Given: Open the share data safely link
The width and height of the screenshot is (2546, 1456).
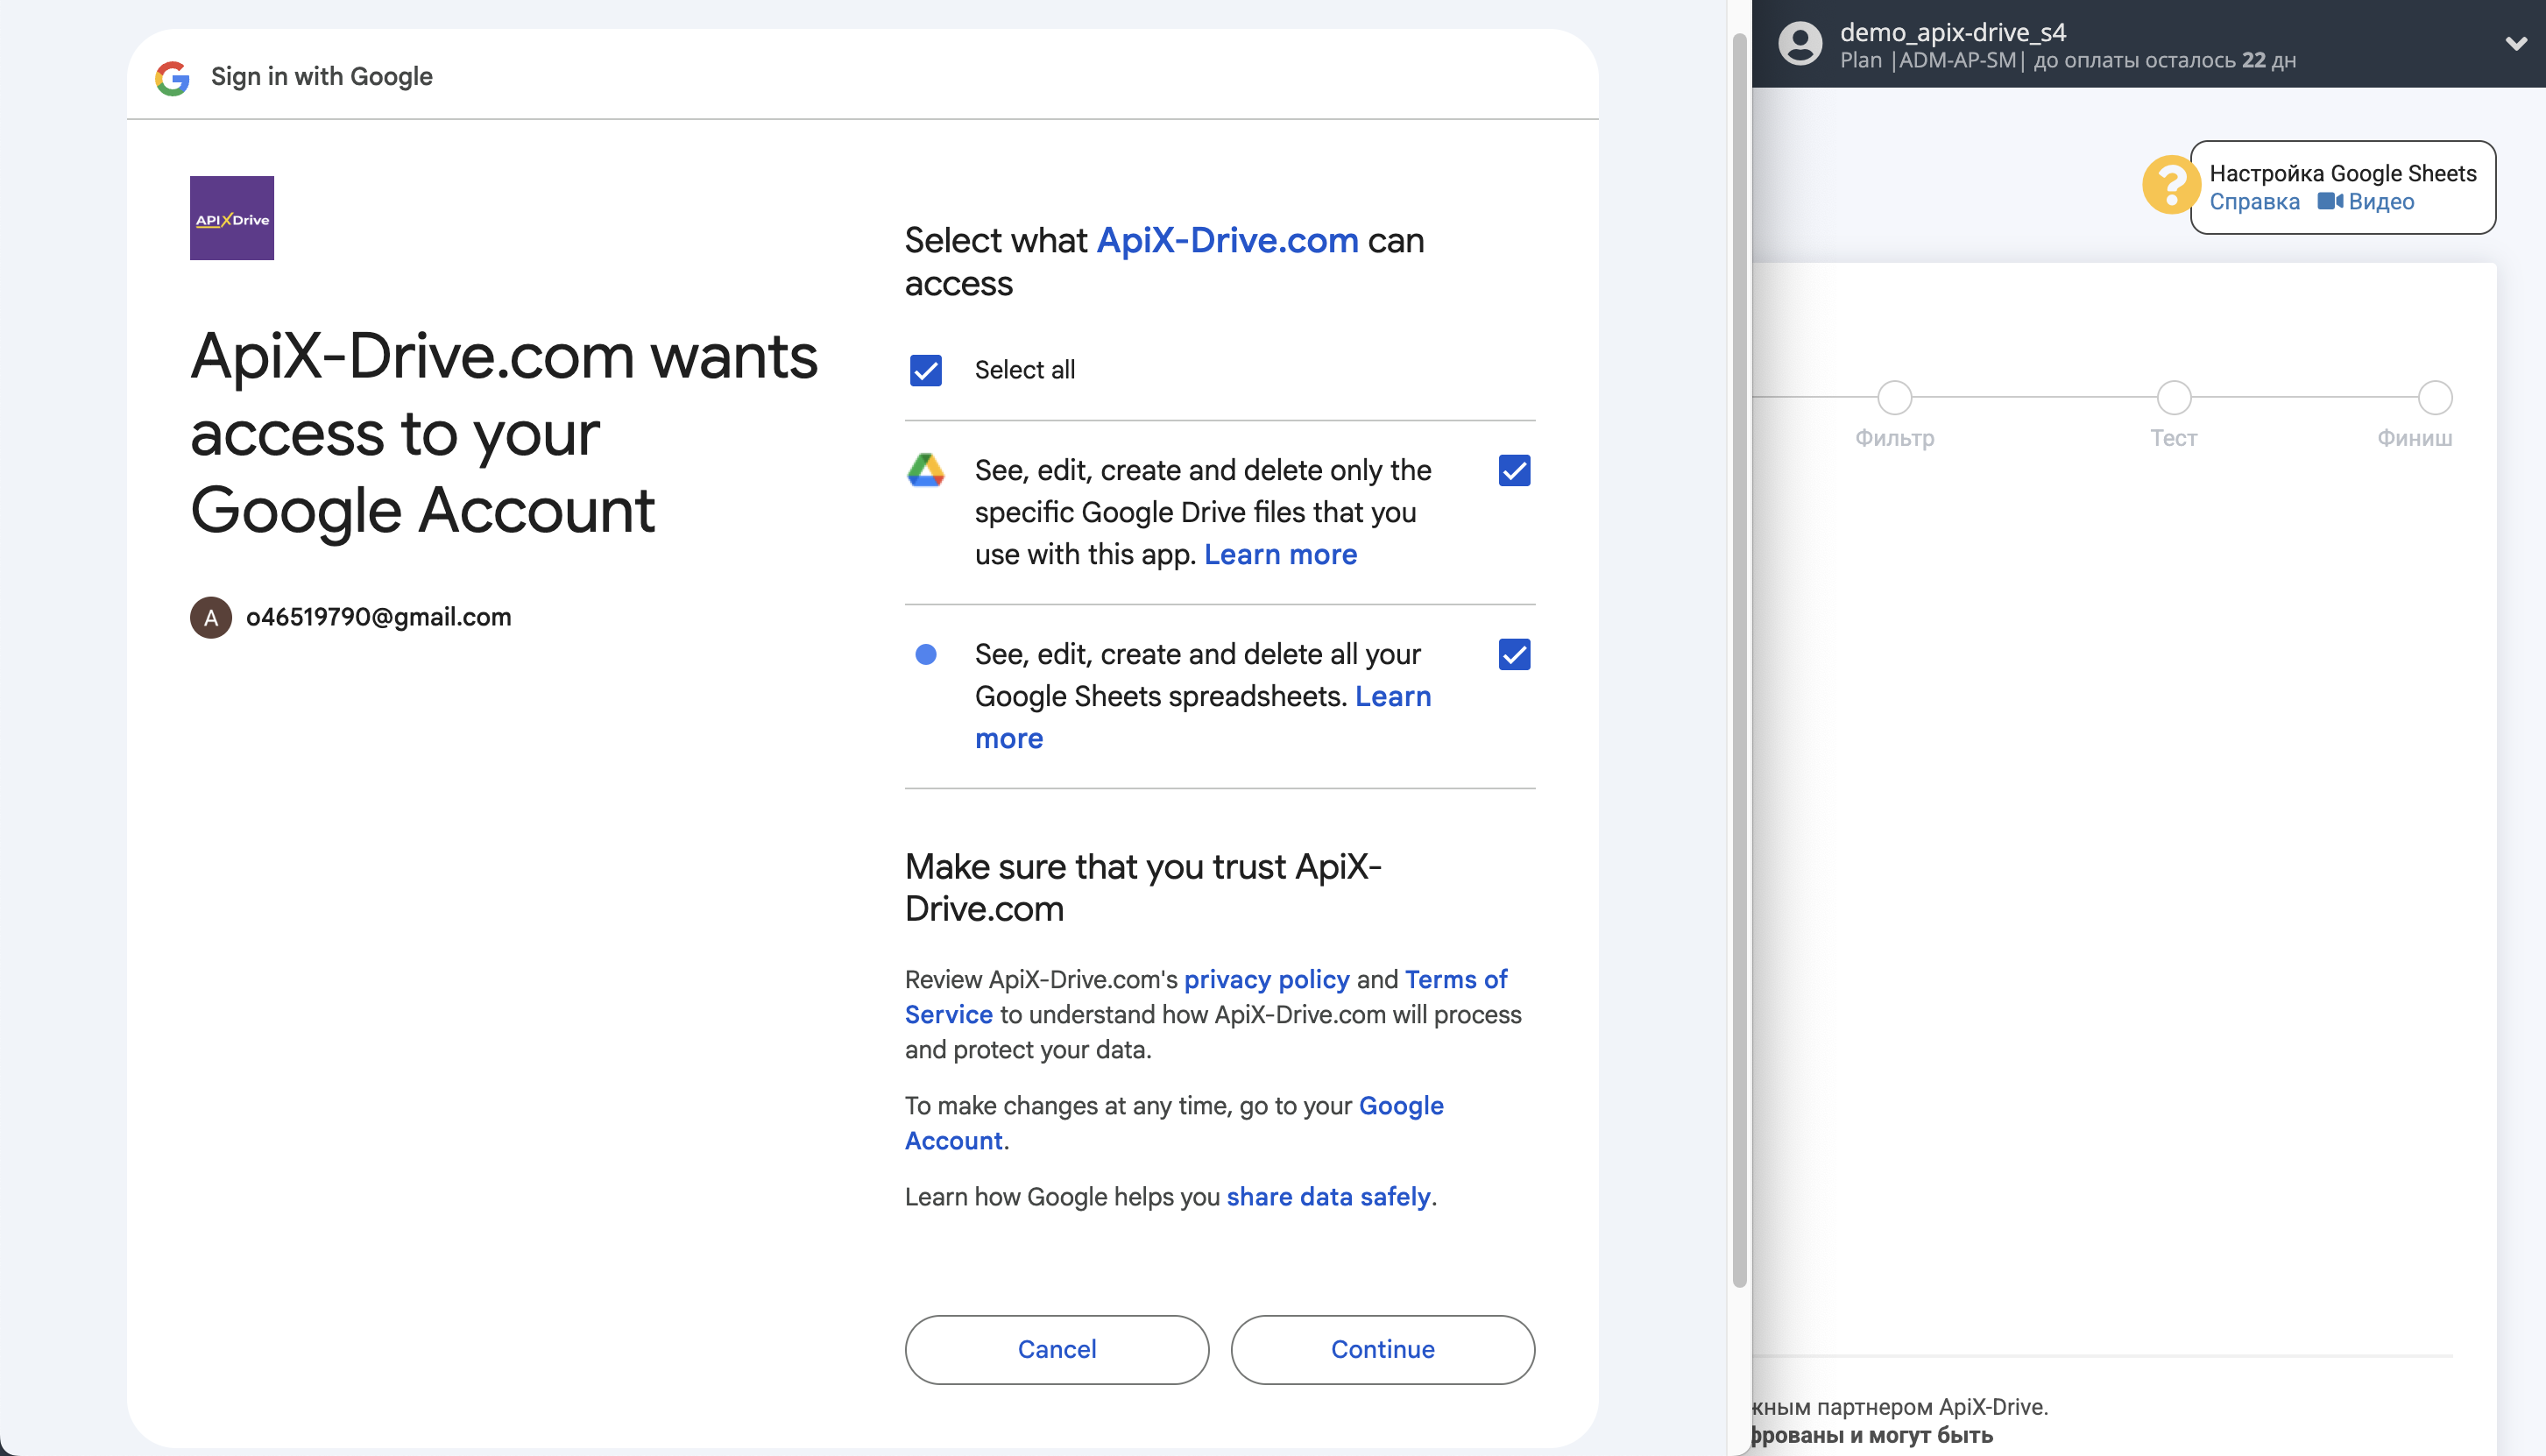Looking at the screenshot, I should pyautogui.click(x=1328, y=1197).
